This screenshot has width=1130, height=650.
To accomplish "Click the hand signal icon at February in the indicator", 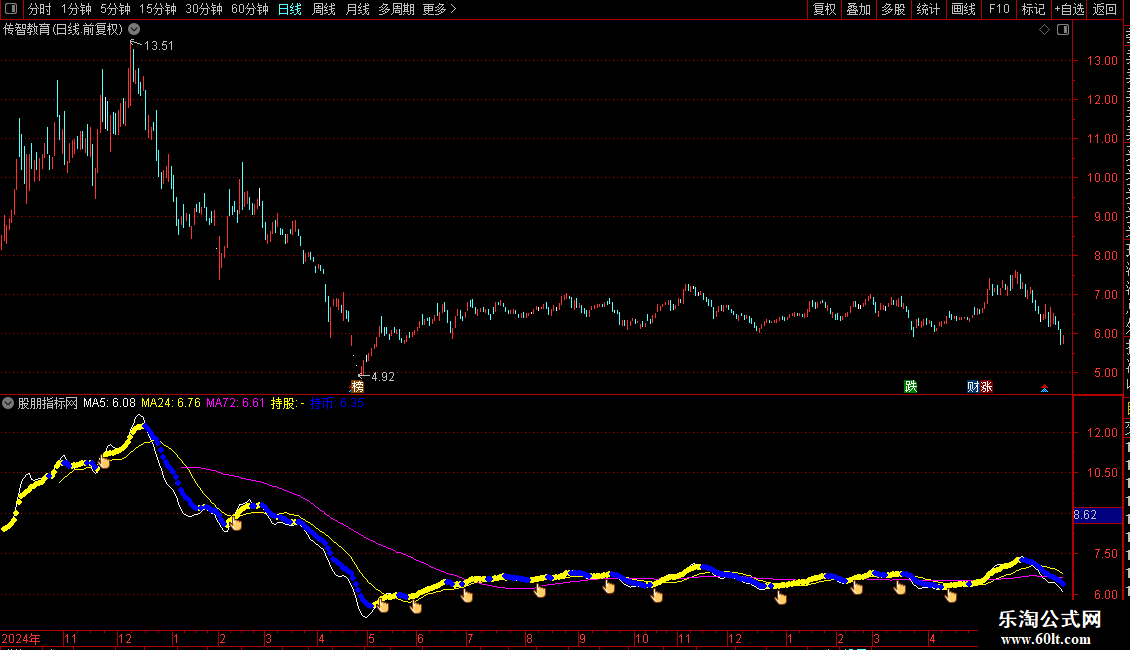I will tap(236, 524).
